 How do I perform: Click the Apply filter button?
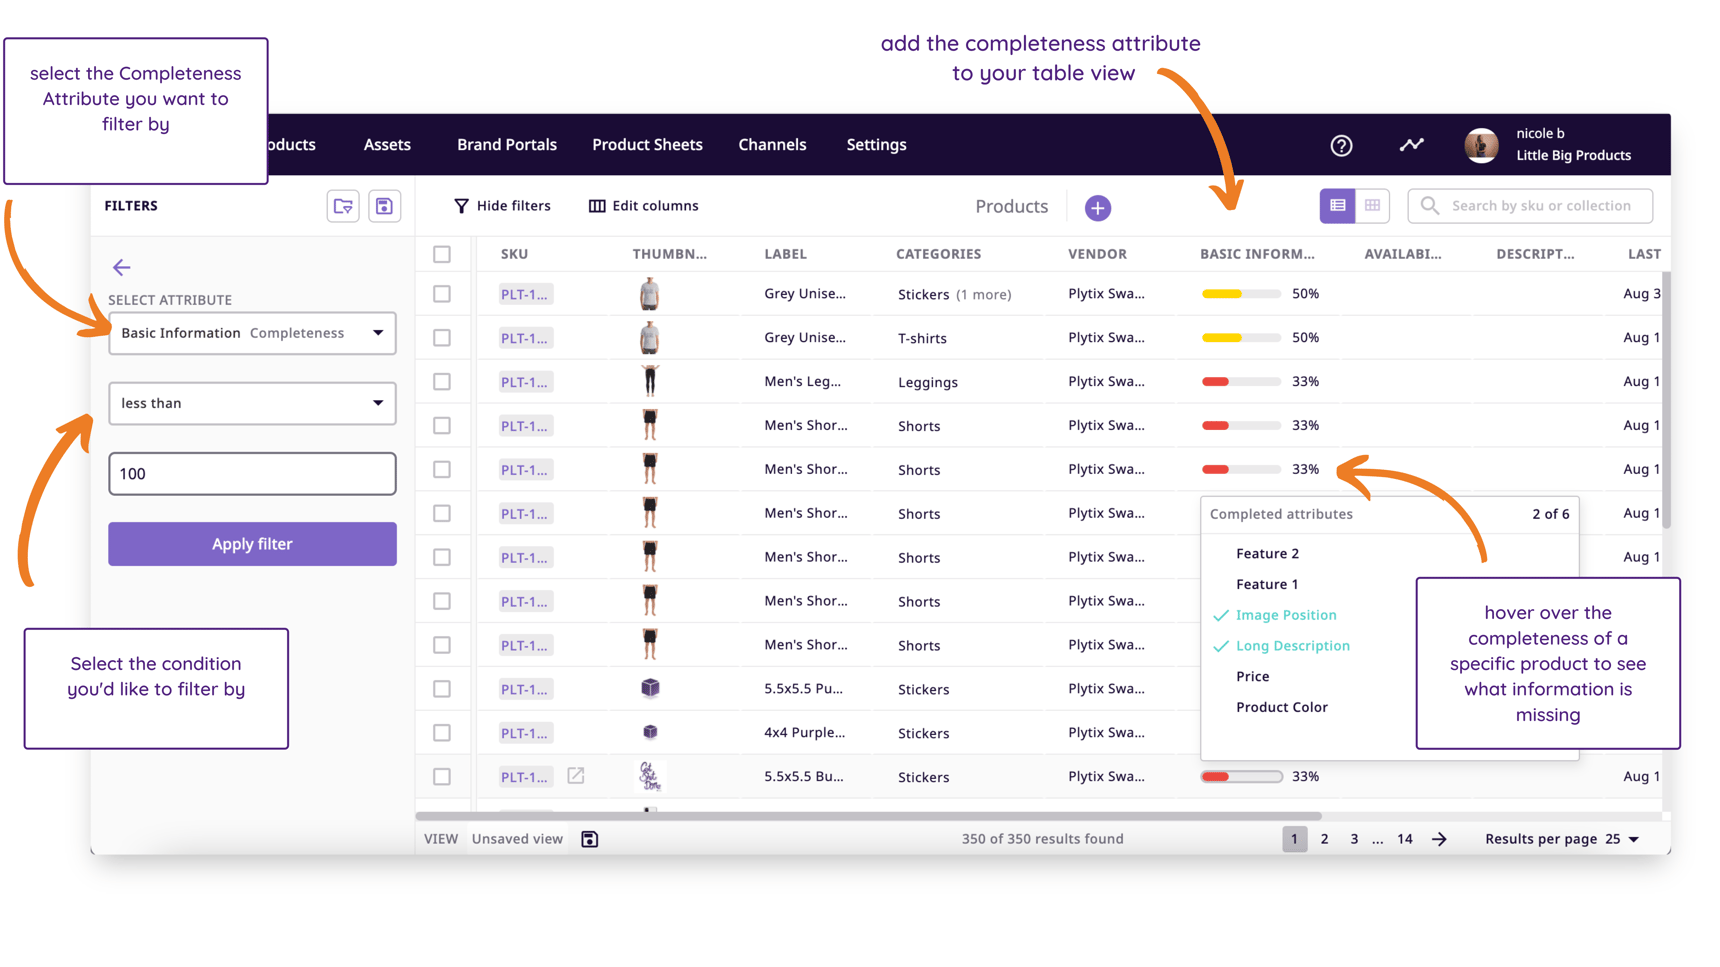(252, 544)
